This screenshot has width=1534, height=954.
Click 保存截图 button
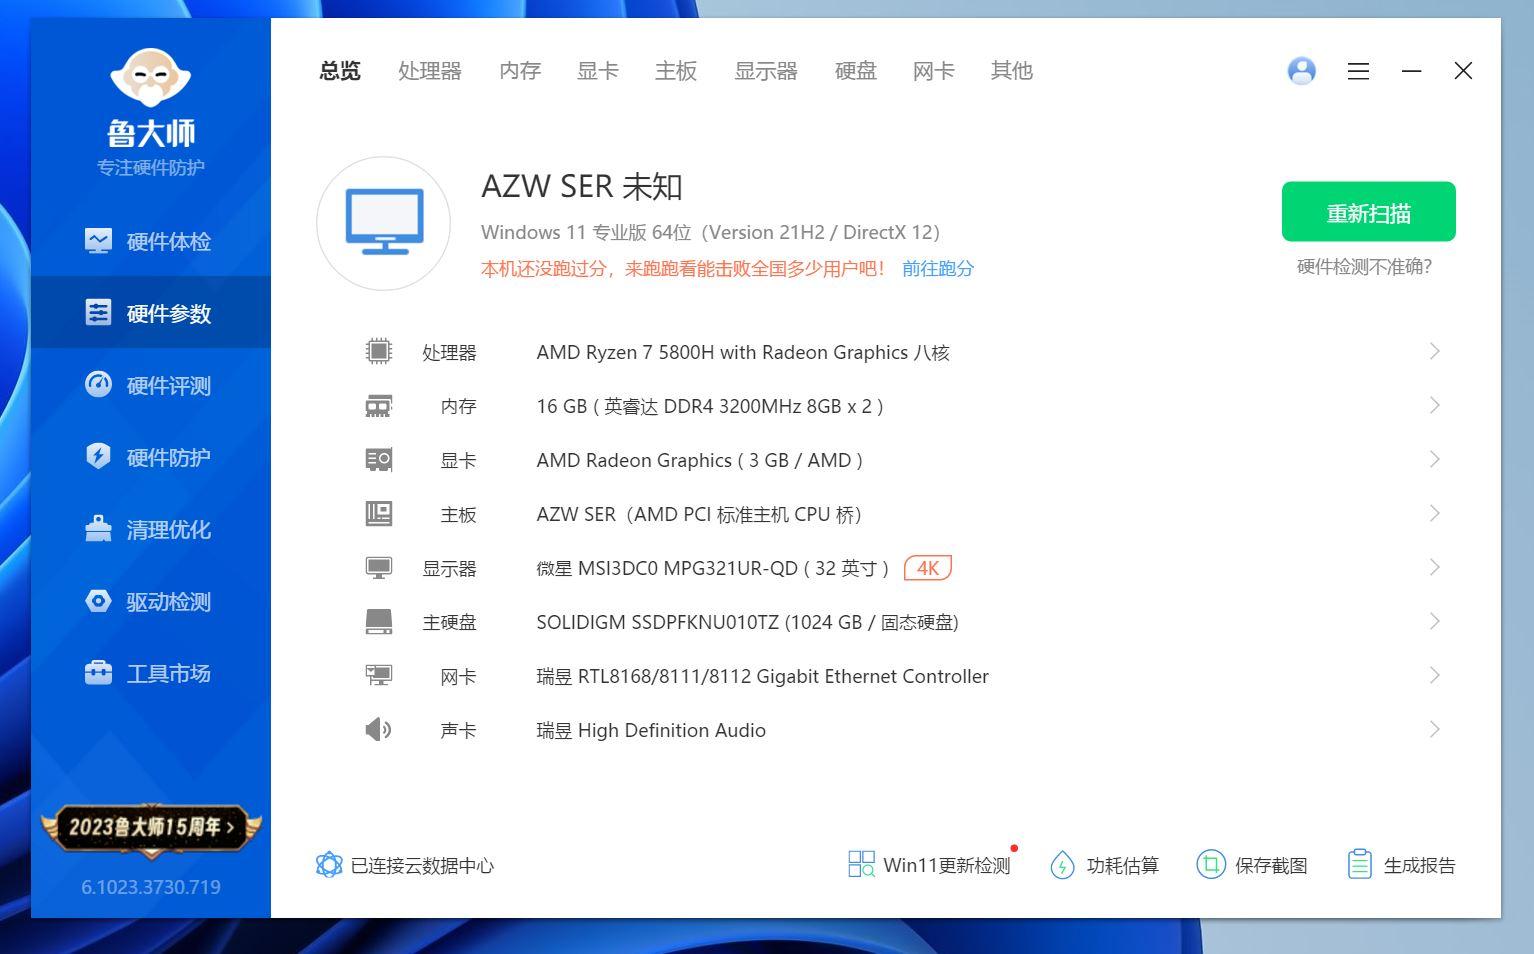pos(1252,865)
